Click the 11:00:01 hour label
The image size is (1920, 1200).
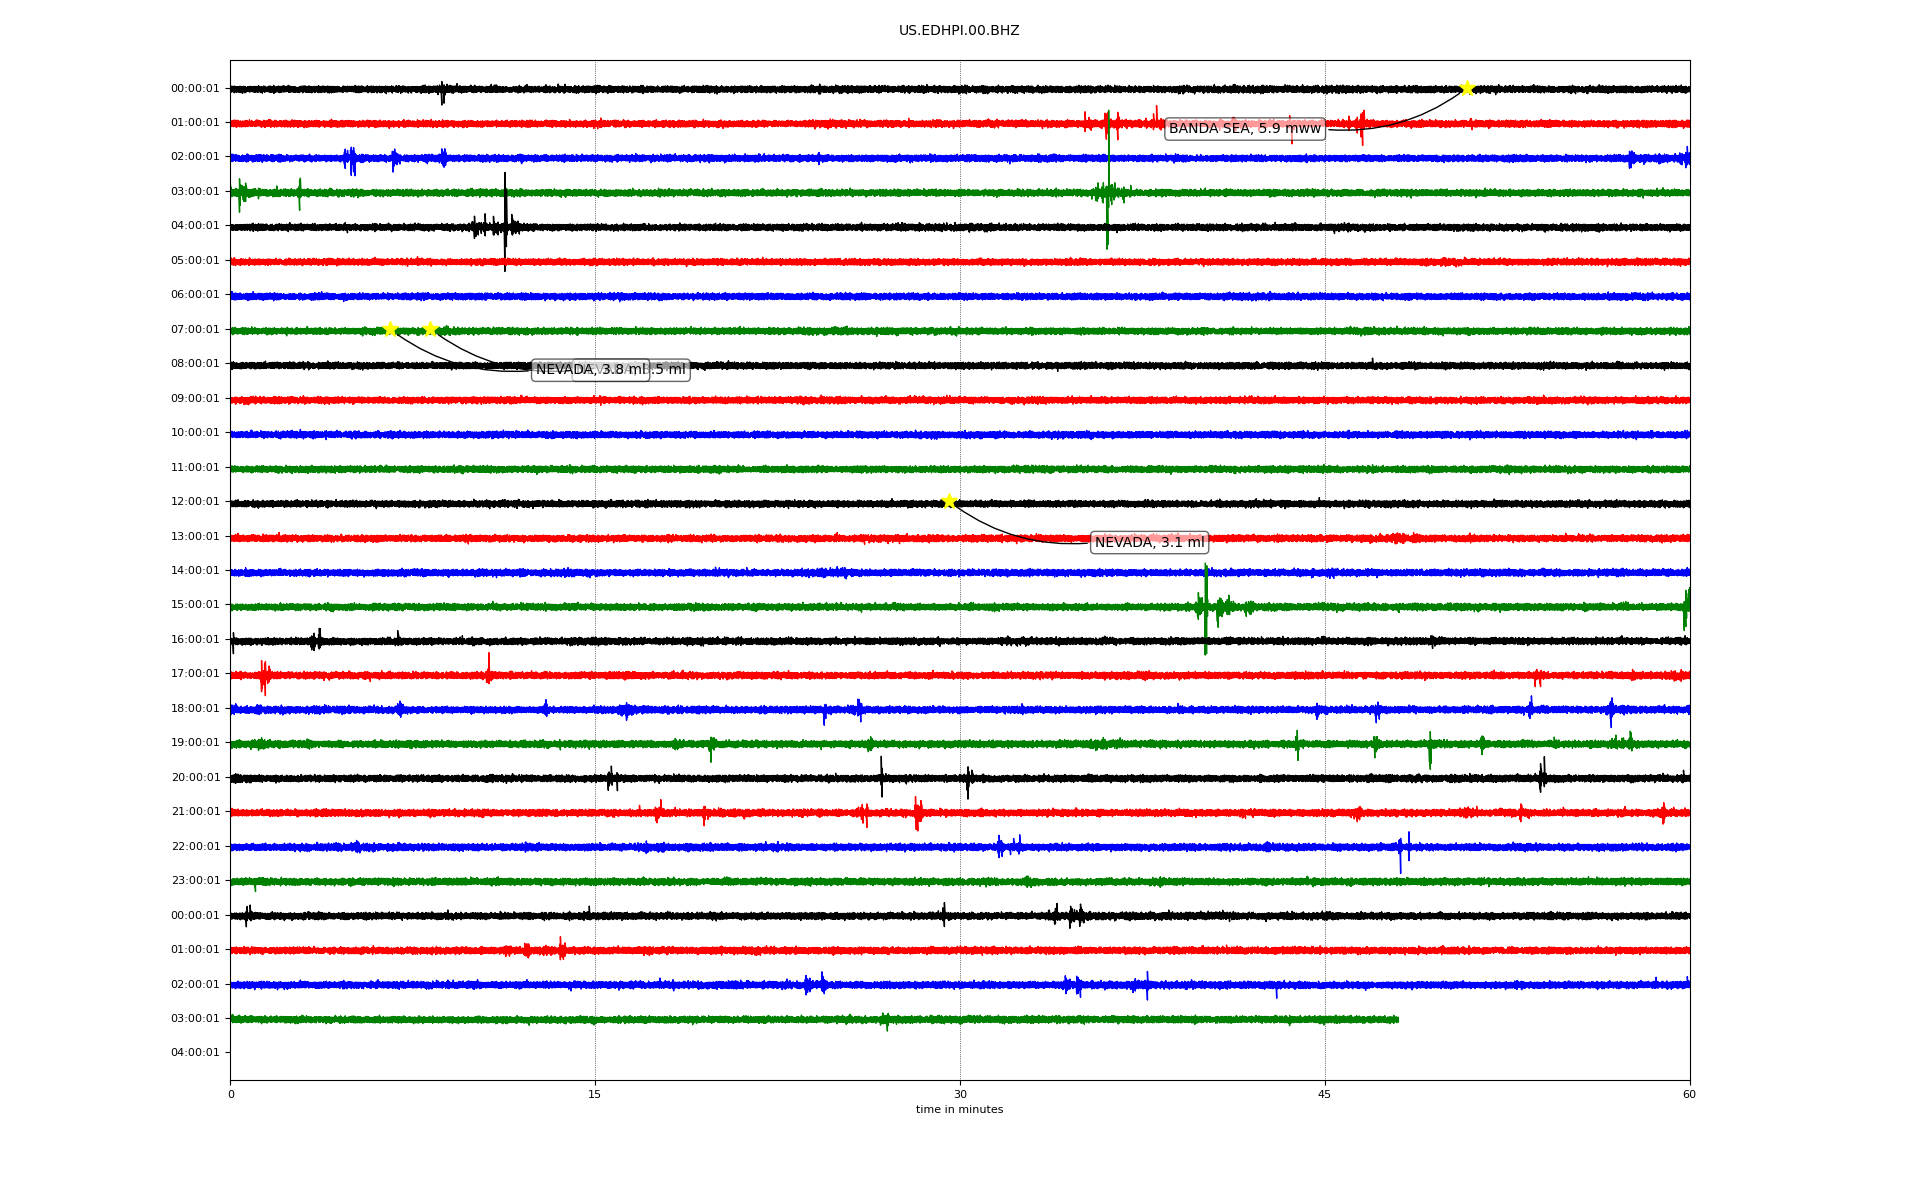pyautogui.click(x=195, y=468)
